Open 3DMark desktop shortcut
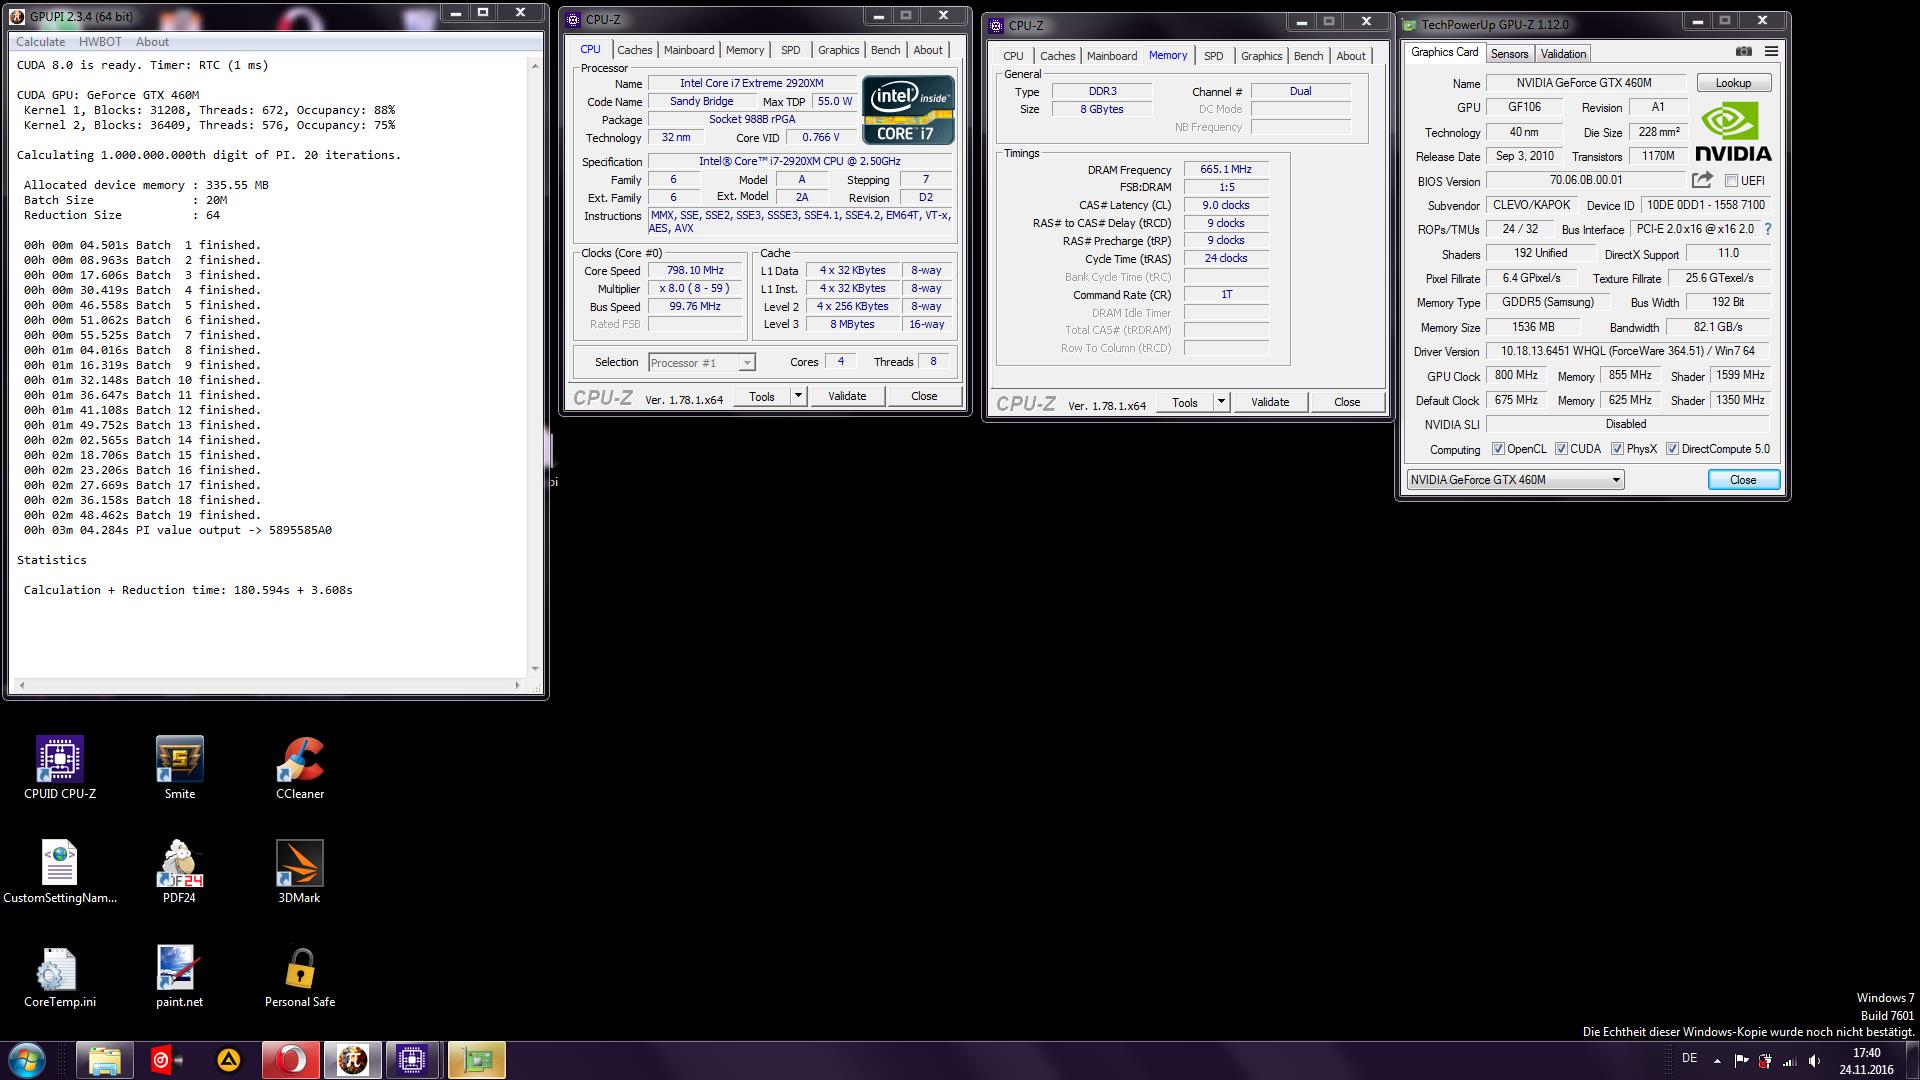The width and height of the screenshot is (1920, 1080). pos(300,872)
